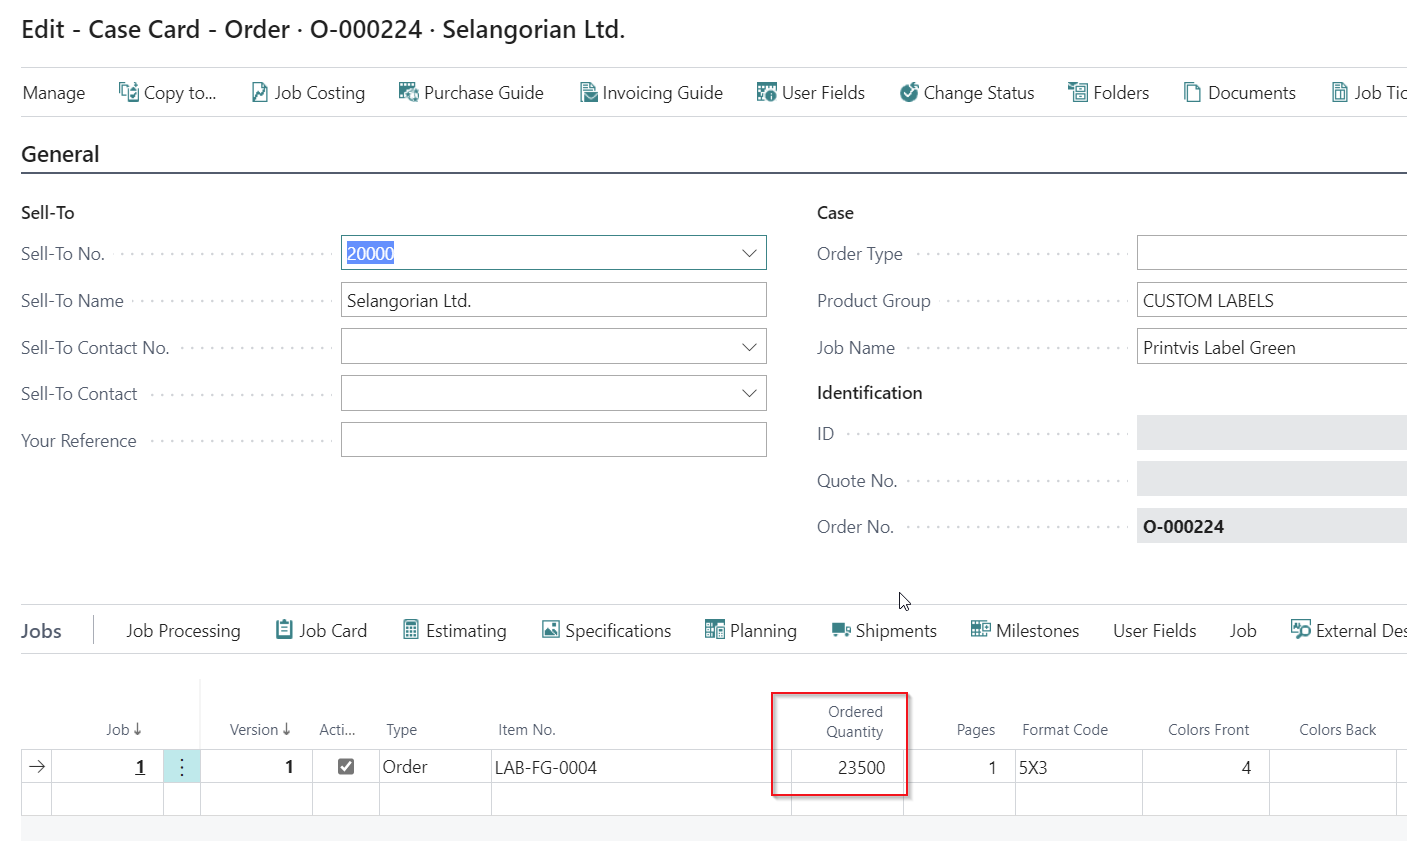Sort by the Version column header
This screenshot has height=841, width=1407.
(x=260, y=730)
